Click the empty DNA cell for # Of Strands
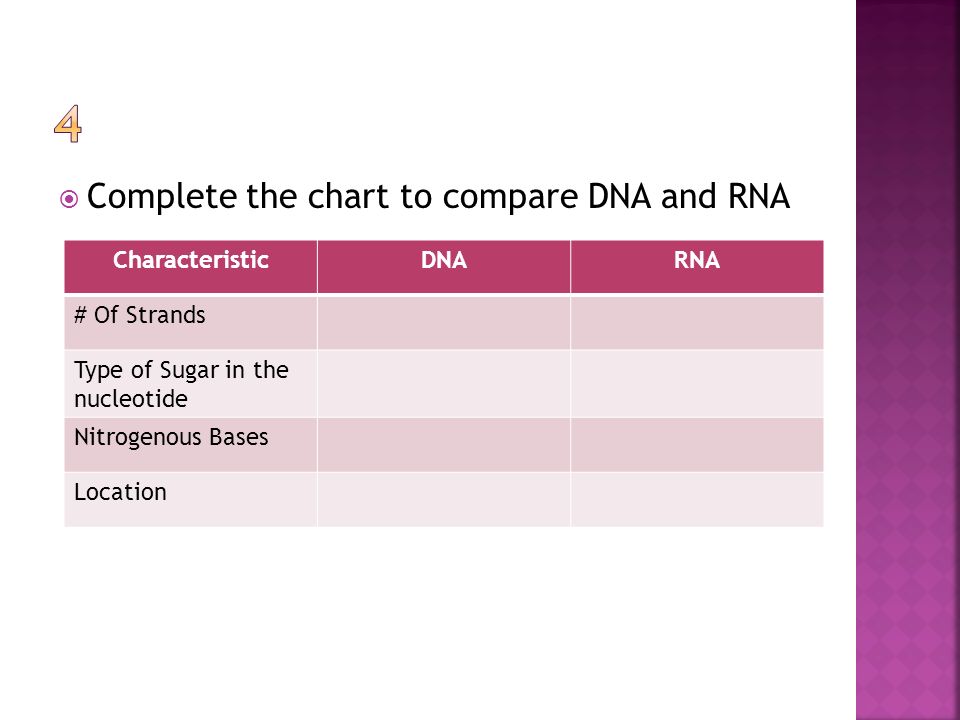960x720 pixels. pos(444,323)
